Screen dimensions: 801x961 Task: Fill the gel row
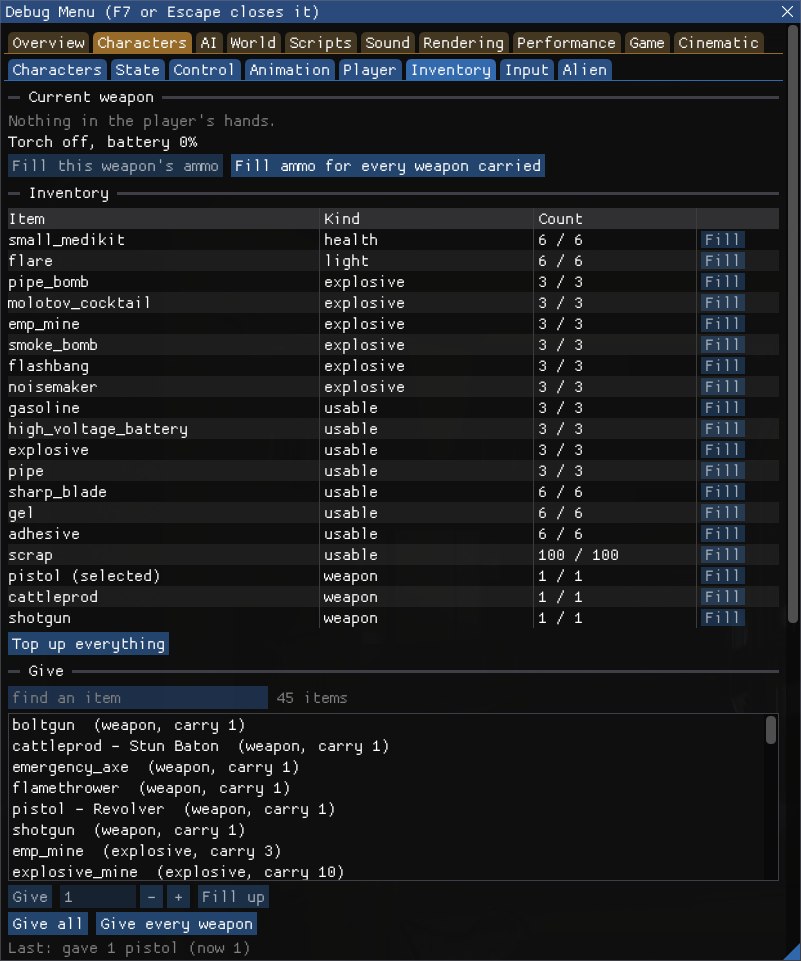(723, 513)
